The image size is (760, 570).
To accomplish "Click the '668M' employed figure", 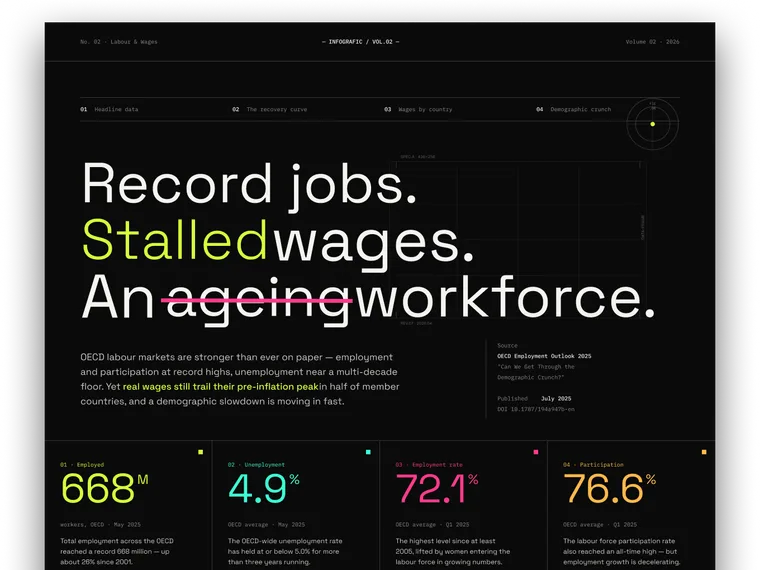I will pyautogui.click(x=105, y=488).
